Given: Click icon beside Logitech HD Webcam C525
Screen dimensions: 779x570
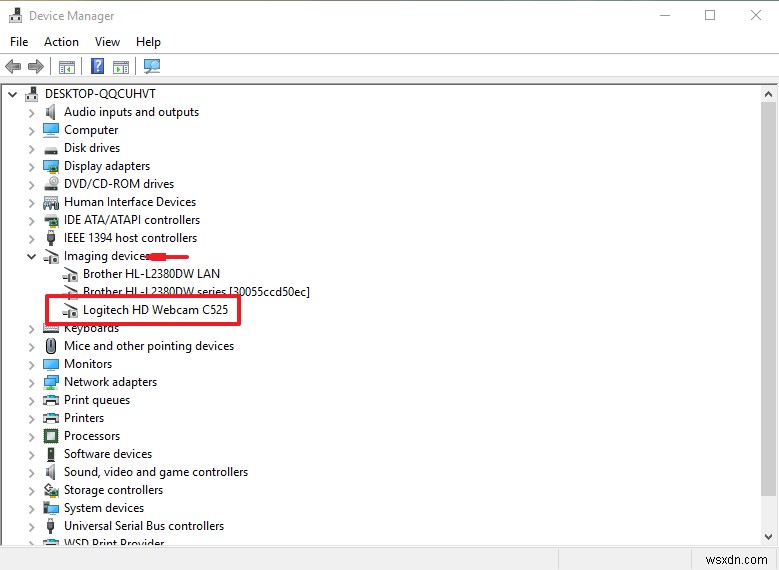Looking at the screenshot, I should point(70,311).
